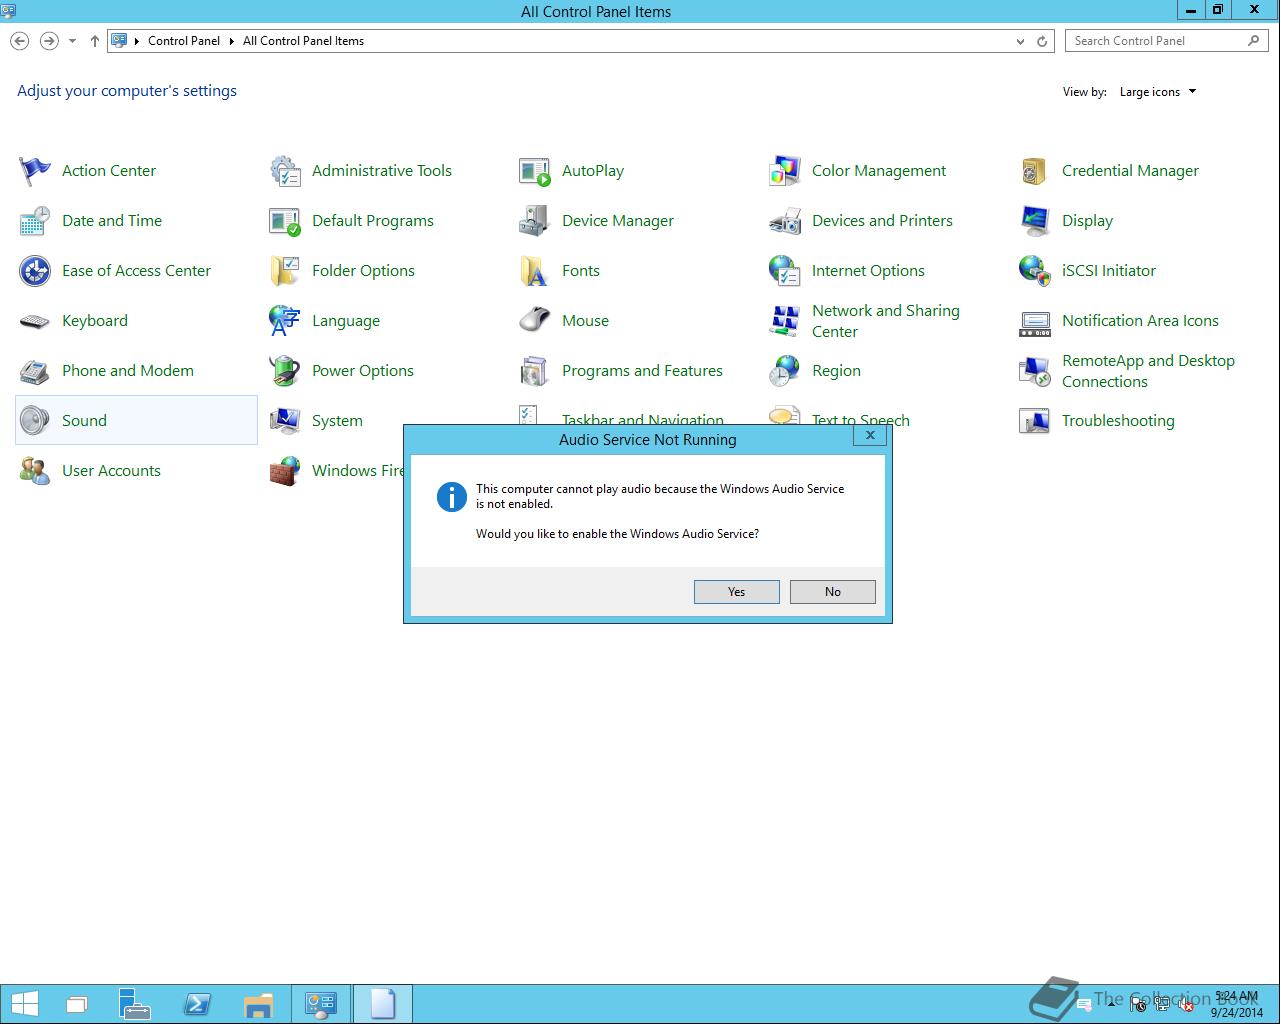Open the Power Options icon
The width and height of the screenshot is (1280, 1024).
(285, 371)
